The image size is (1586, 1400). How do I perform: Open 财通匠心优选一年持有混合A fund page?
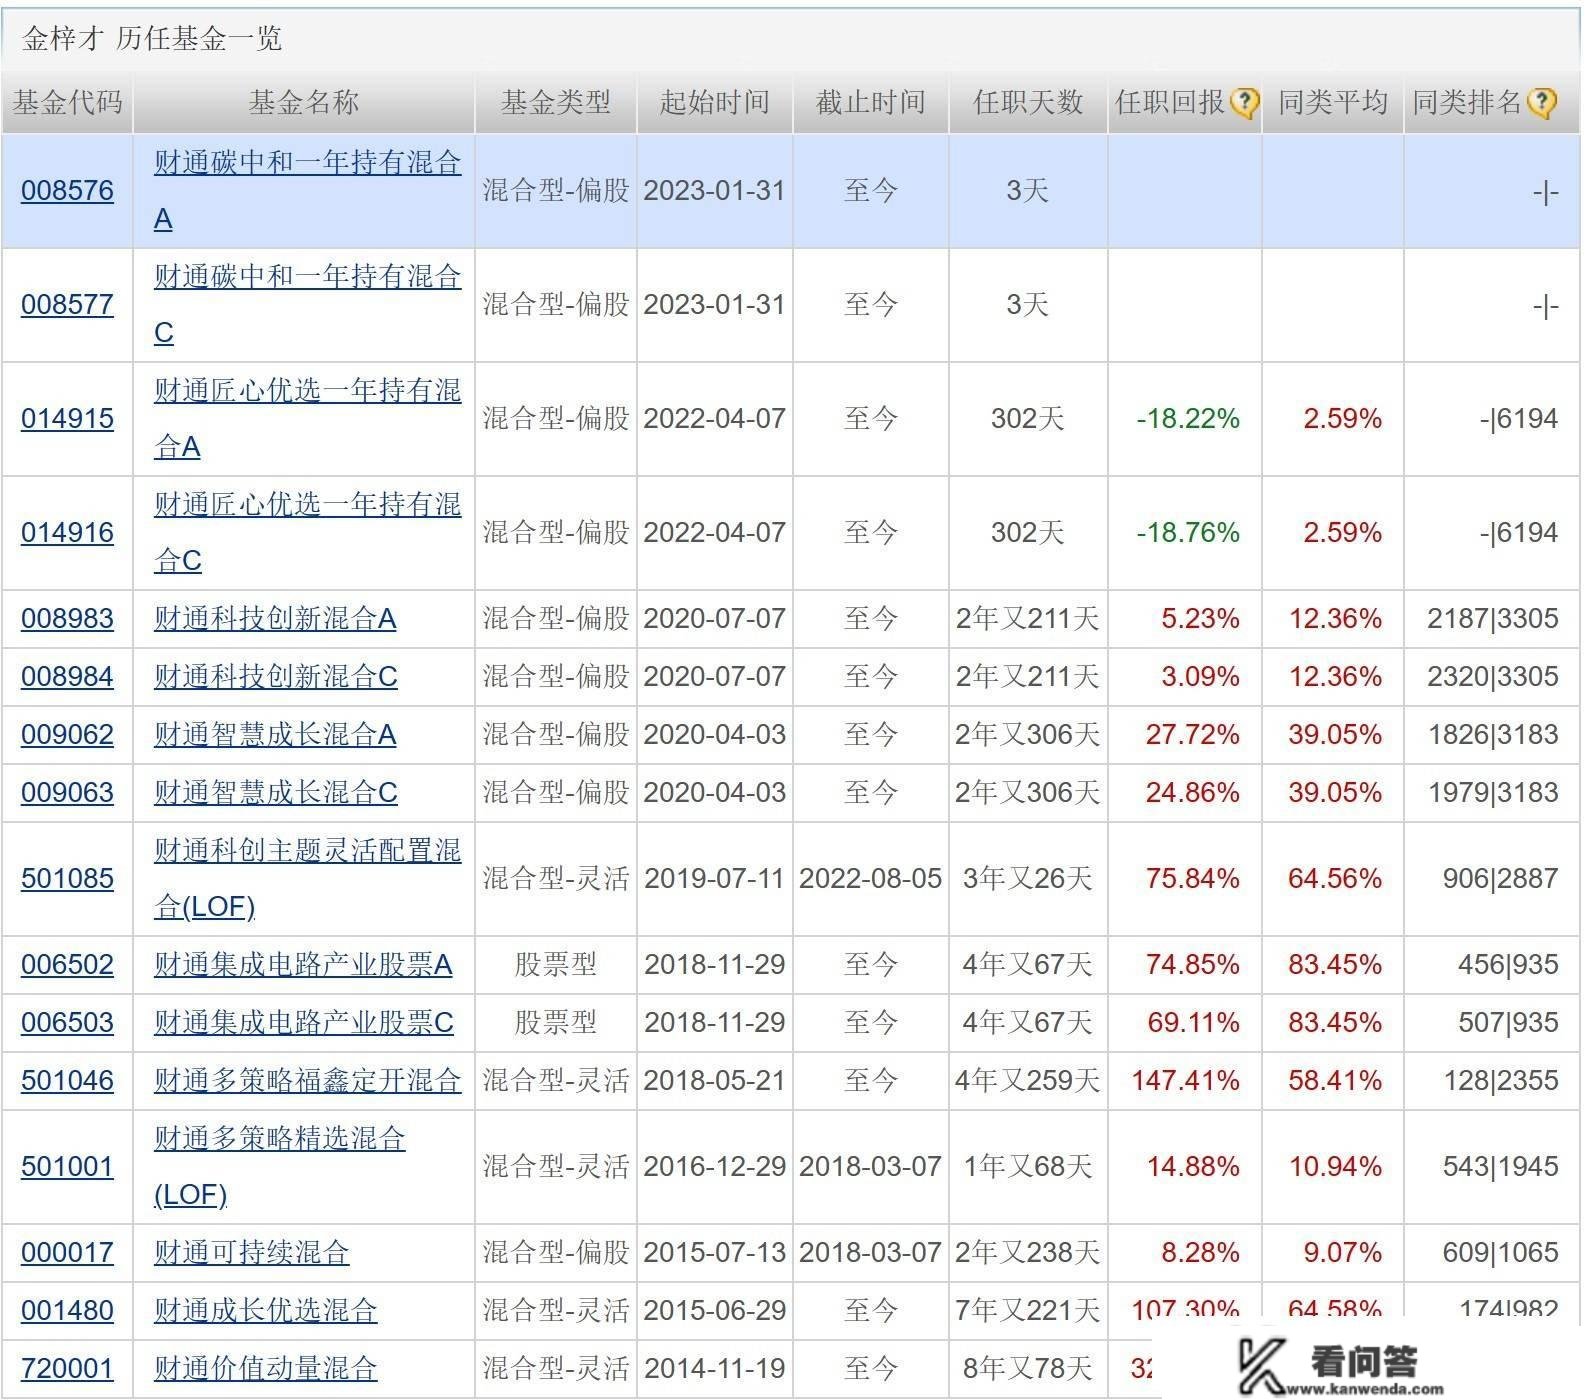[307, 418]
